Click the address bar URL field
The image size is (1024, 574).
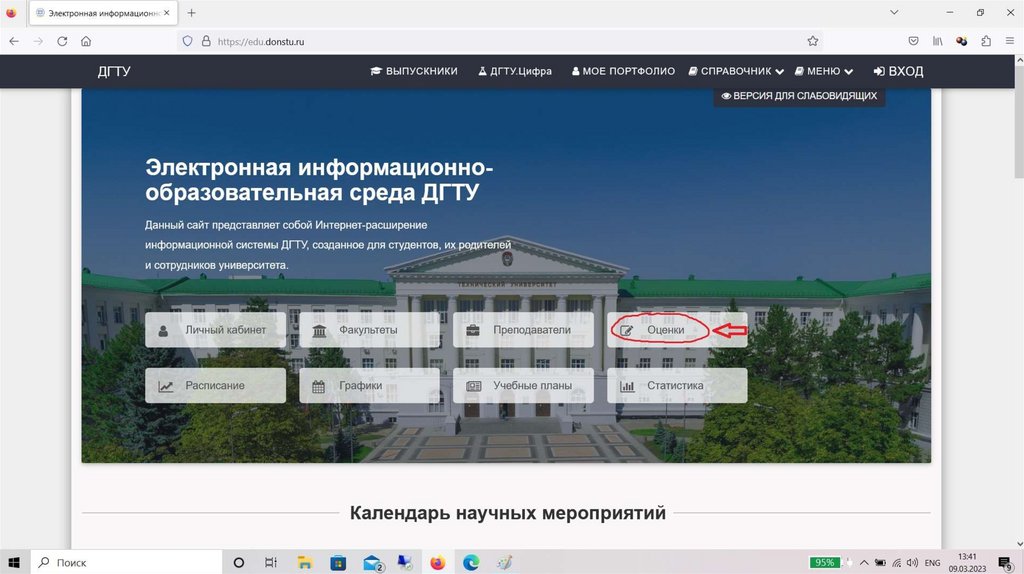coord(500,41)
